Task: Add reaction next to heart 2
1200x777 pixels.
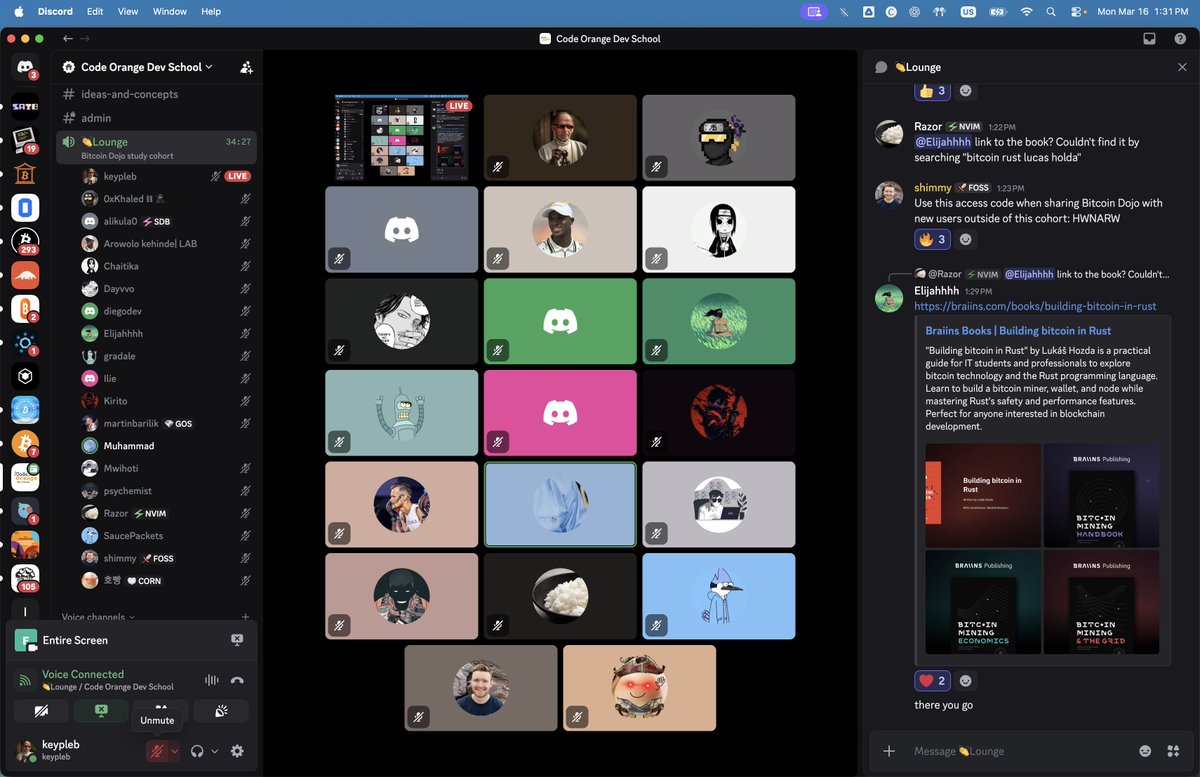Action: point(965,681)
